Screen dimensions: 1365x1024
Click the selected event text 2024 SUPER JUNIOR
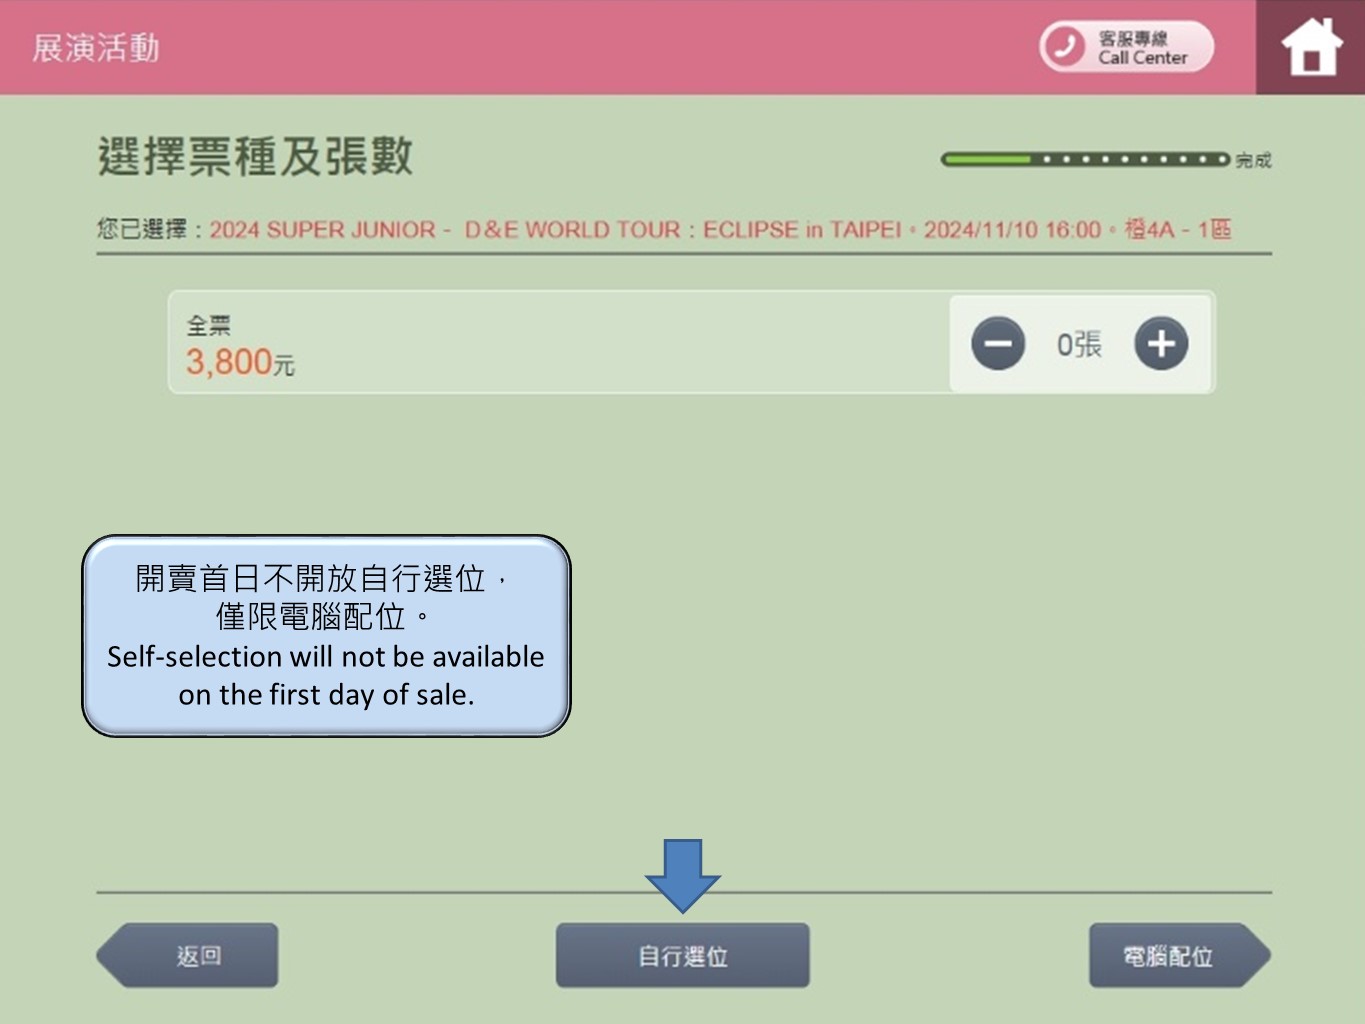(720, 229)
